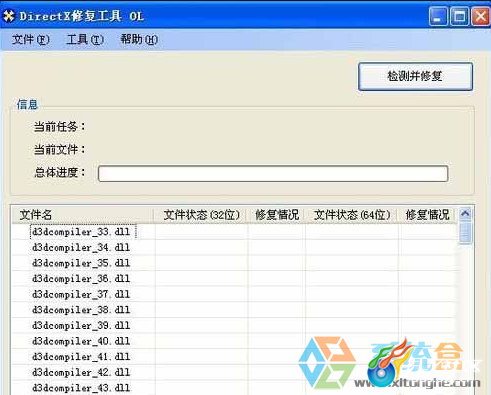Click the 文件状态(64位) column header

352,215
